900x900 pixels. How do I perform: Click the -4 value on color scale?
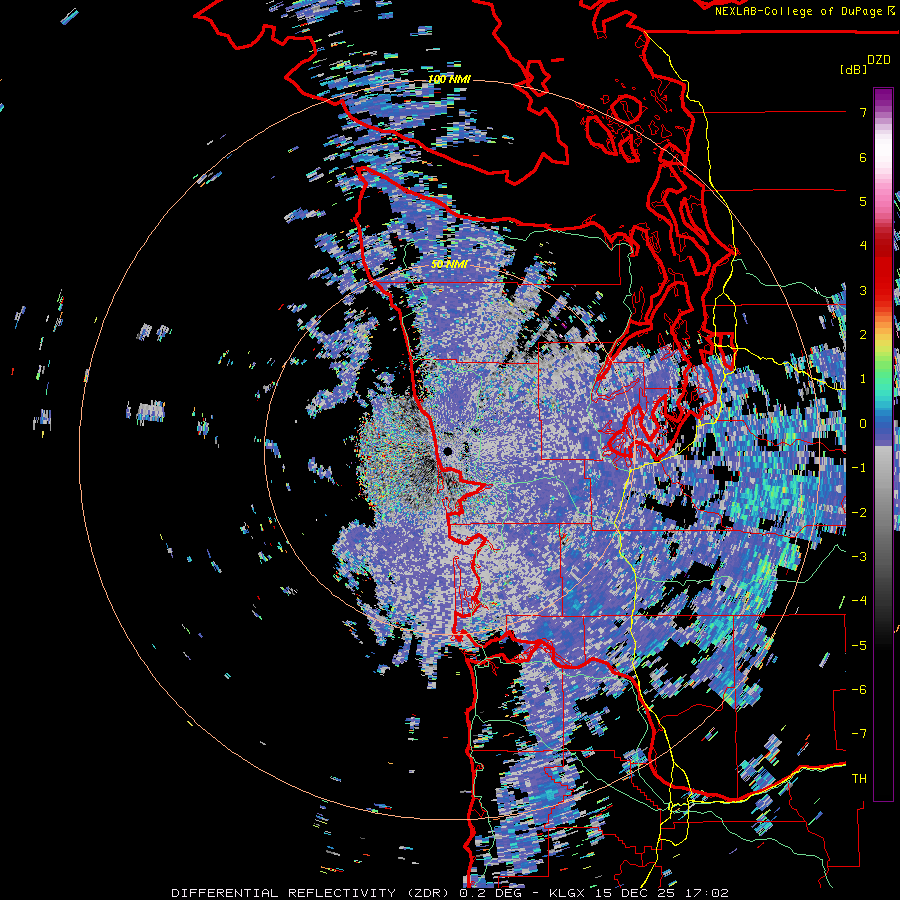tap(859, 601)
